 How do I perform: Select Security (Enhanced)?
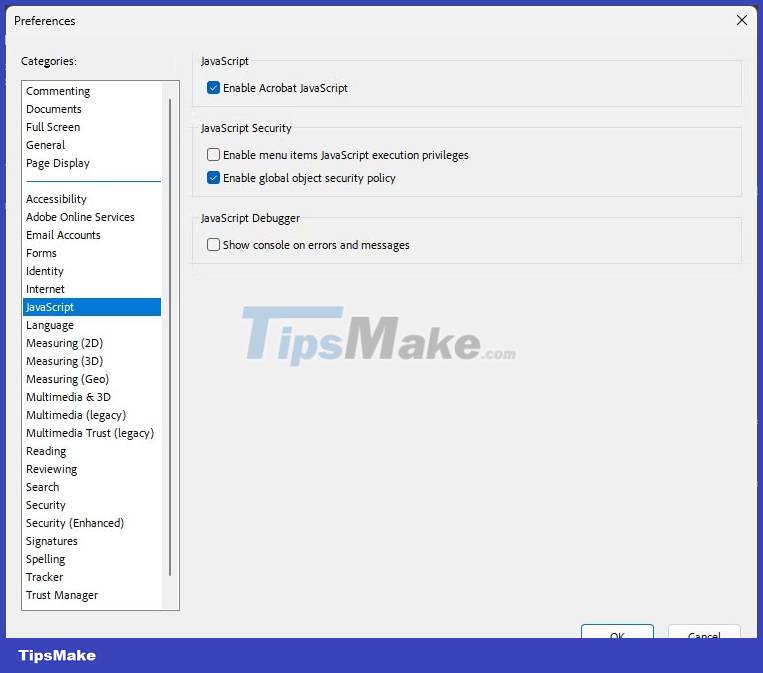pyautogui.click(x=92, y=523)
